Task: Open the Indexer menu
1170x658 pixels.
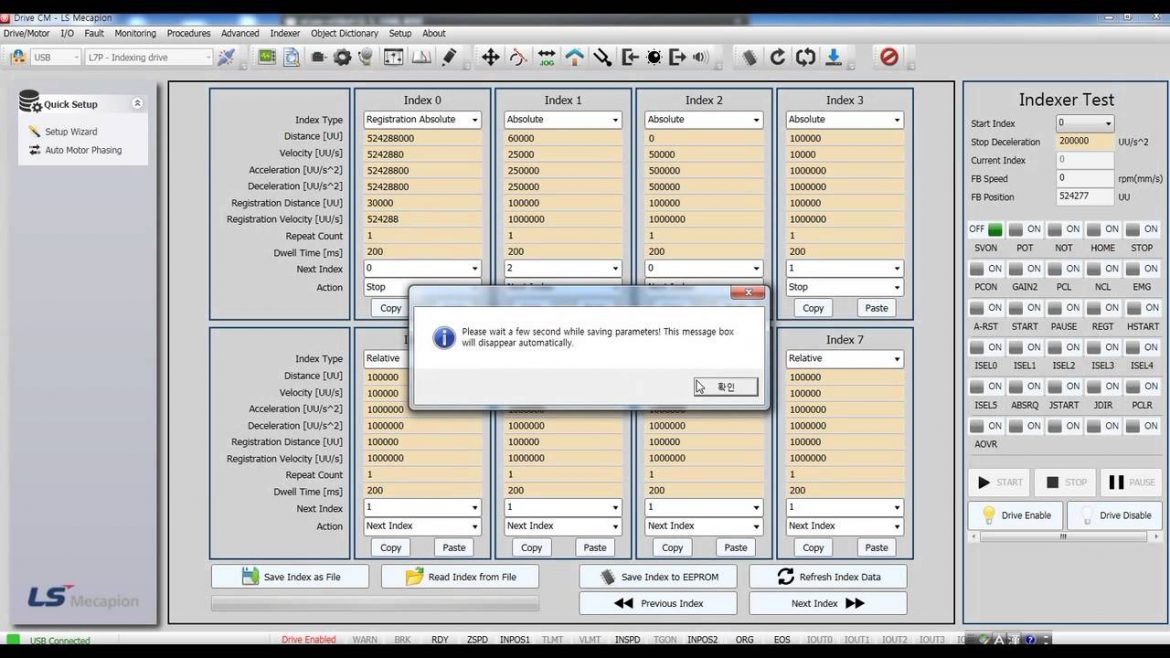Action: [x=285, y=34]
